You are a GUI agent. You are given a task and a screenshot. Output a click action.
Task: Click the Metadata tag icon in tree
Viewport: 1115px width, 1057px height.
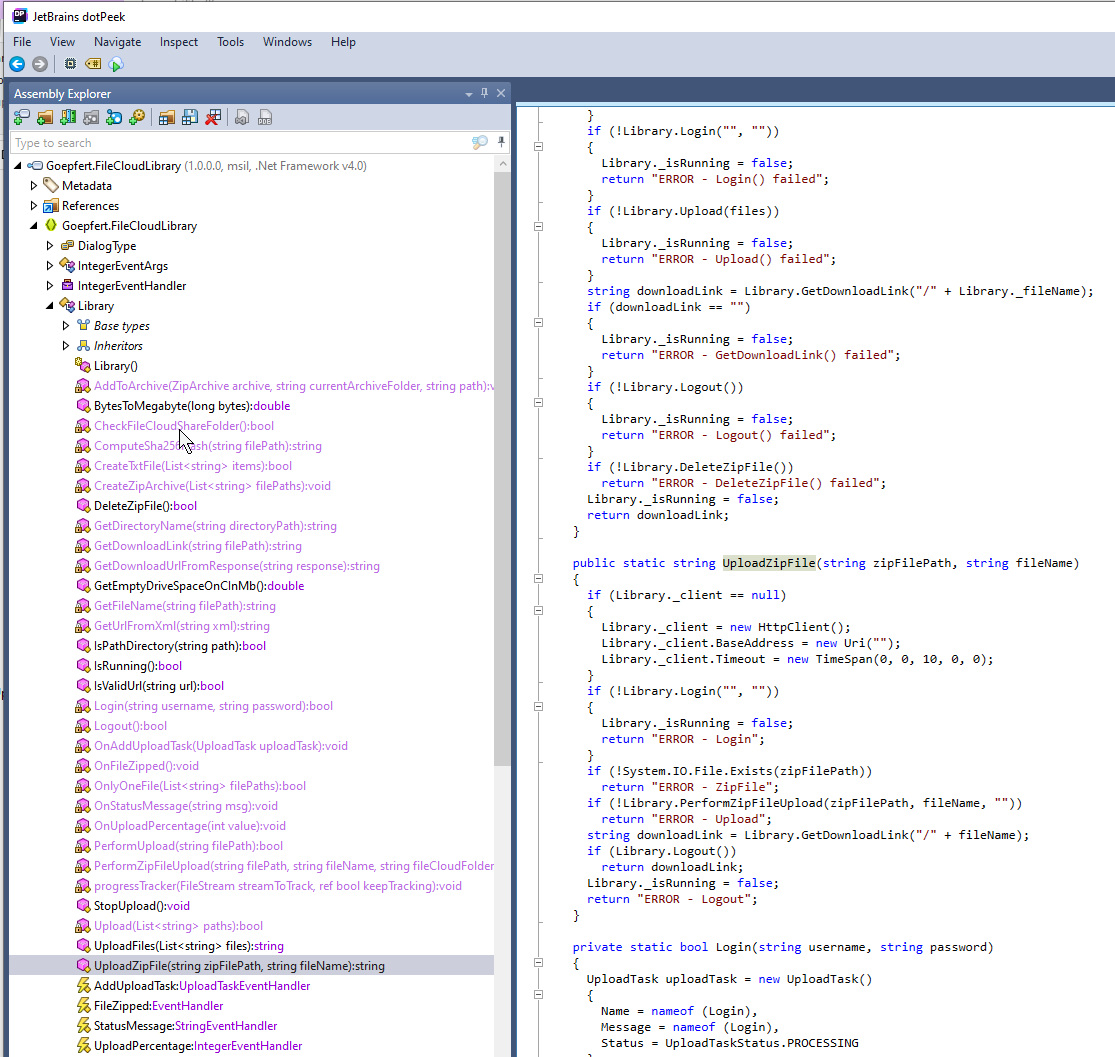click(x=50, y=186)
